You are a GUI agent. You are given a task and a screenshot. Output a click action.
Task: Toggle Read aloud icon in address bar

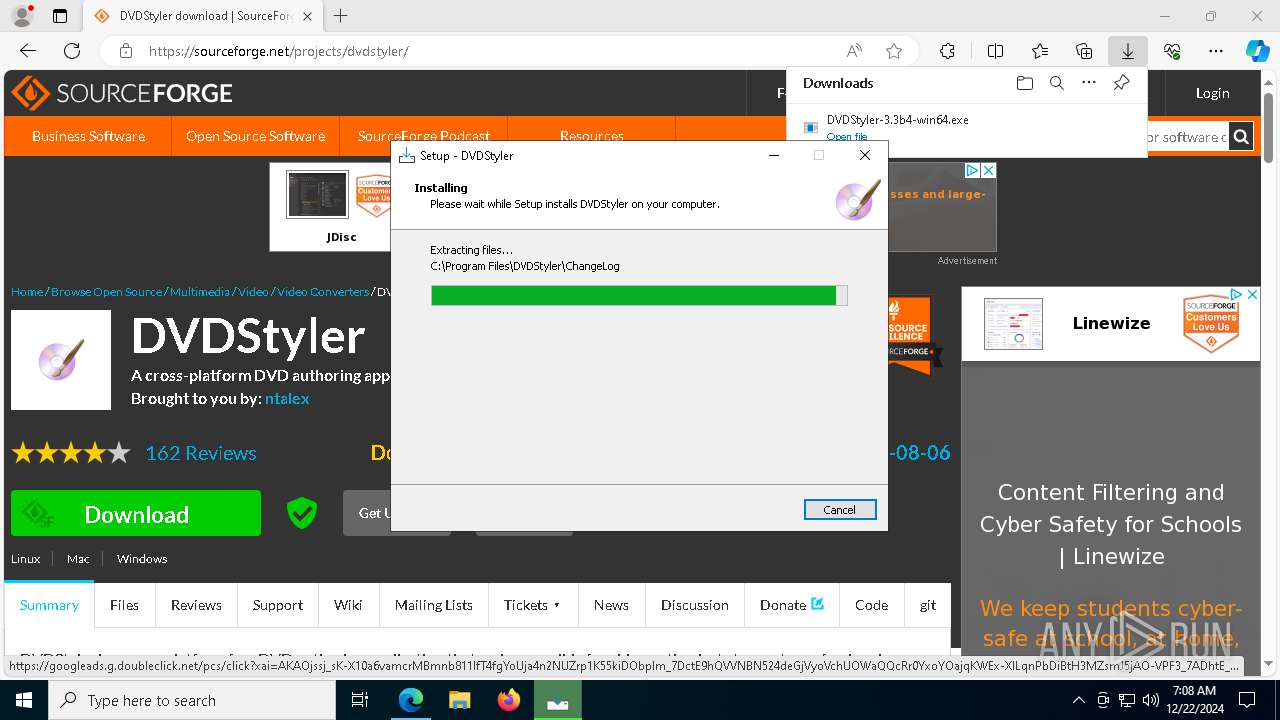coord(854,51)
